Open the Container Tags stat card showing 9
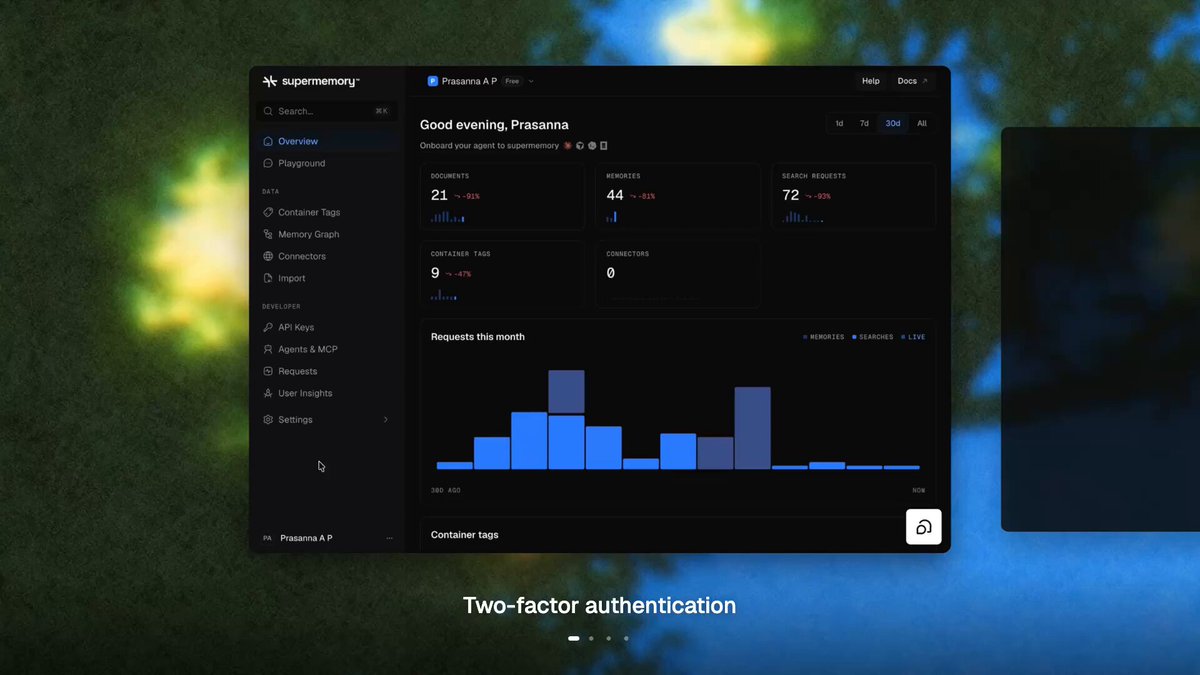This screenshot has height=675, width=1200. 502,274
